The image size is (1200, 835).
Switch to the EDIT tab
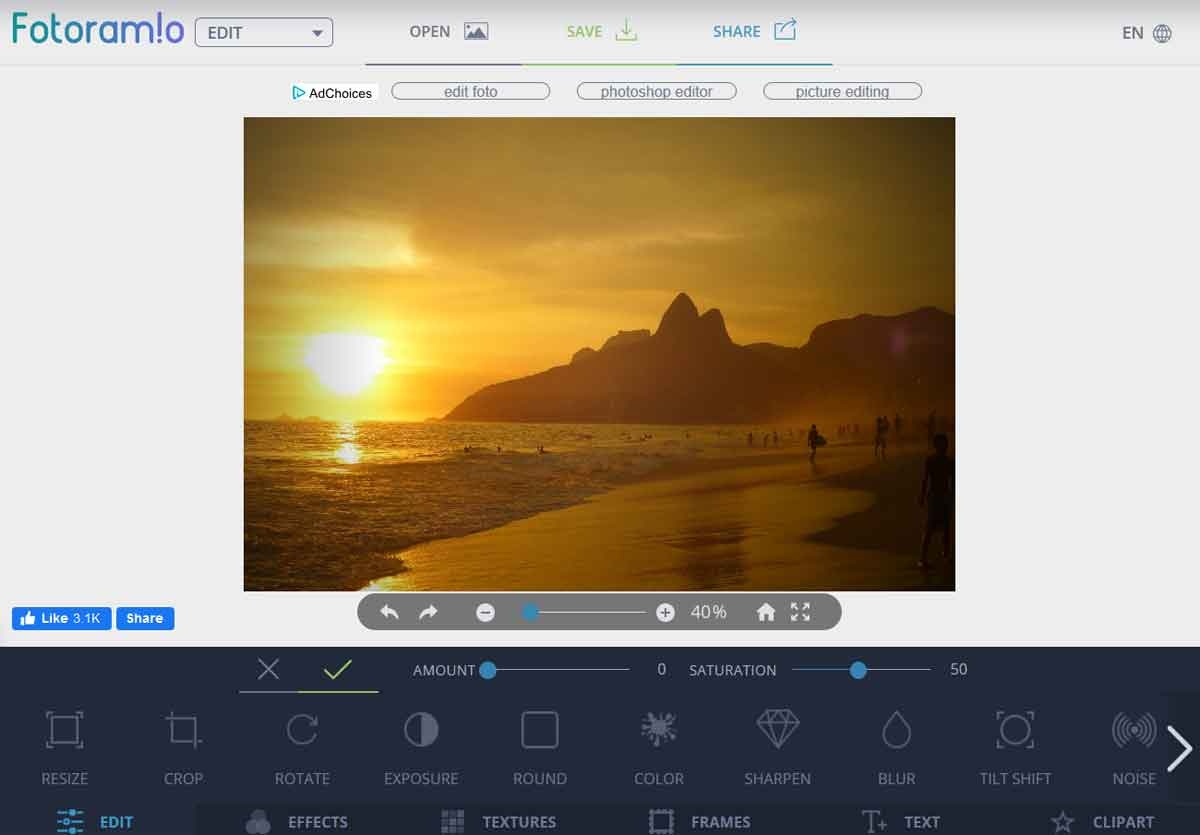(96, 822)
